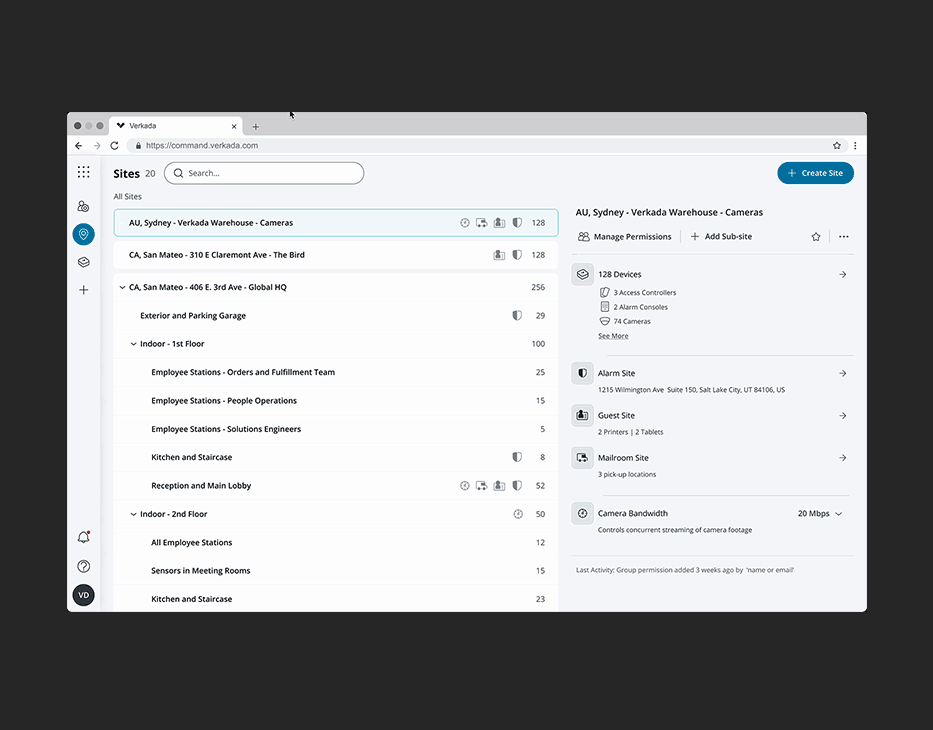This screenshot has height=730, width=933.
Task: Select Employee Stations - Orders and Fulfillment Team
Action: click(336, 372)
